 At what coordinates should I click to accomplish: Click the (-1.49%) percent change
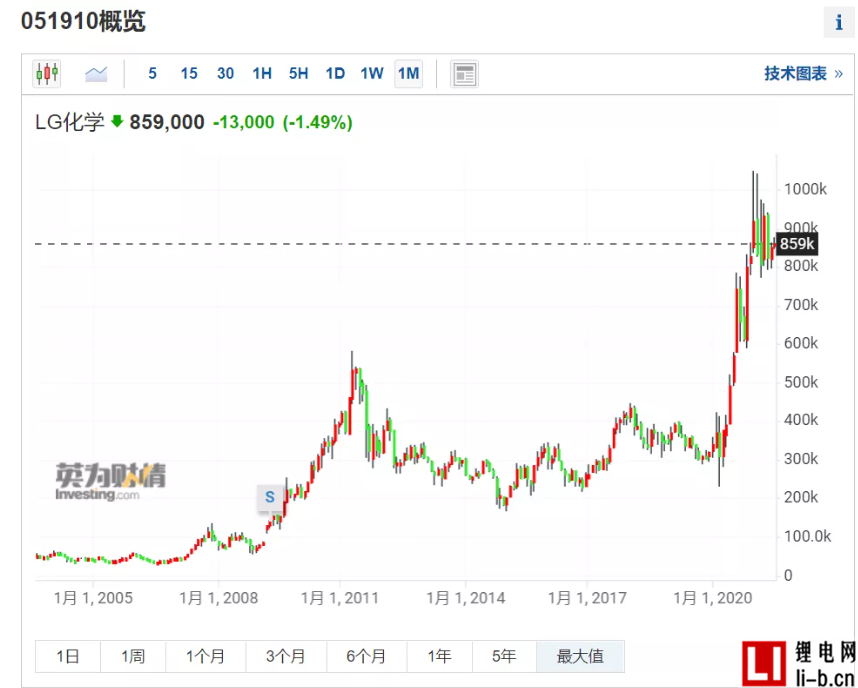[317, 122]
